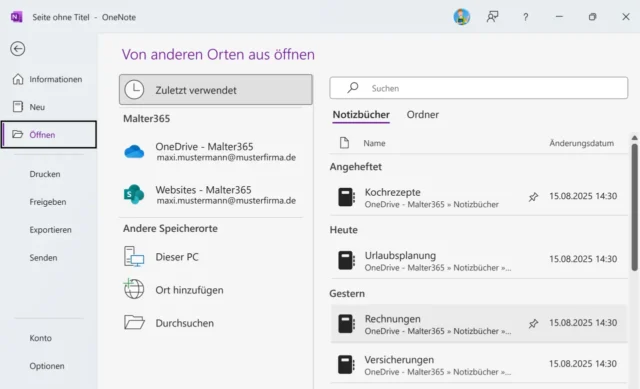
Task: Click the Dieser PC computer icon
Action: point(134,256)
